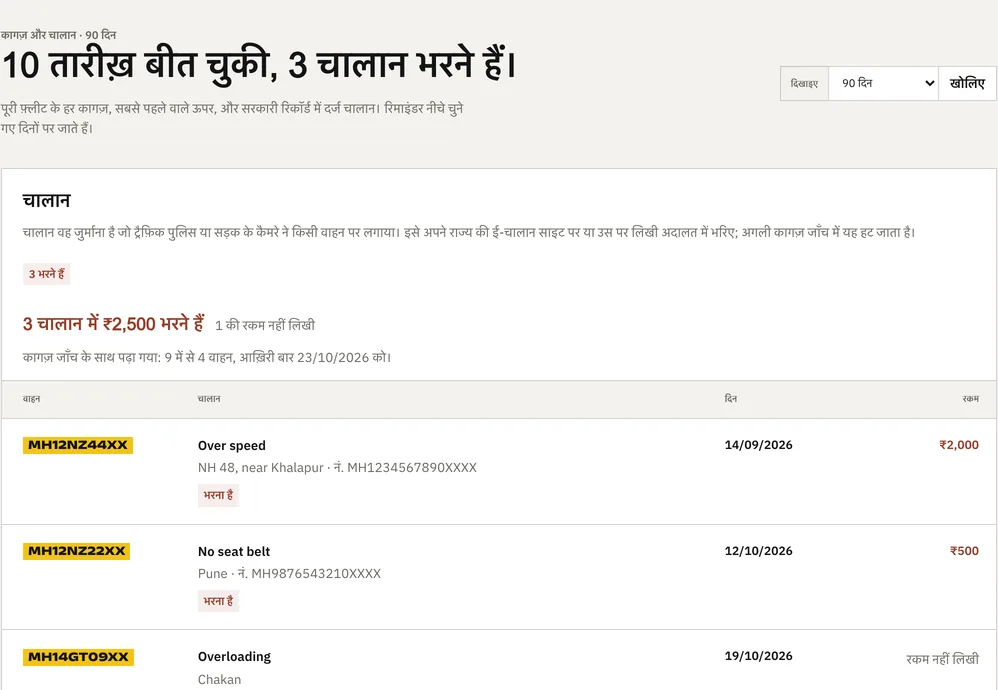Click the खोलिए button
Screen dimensions: 998x690
967,83
